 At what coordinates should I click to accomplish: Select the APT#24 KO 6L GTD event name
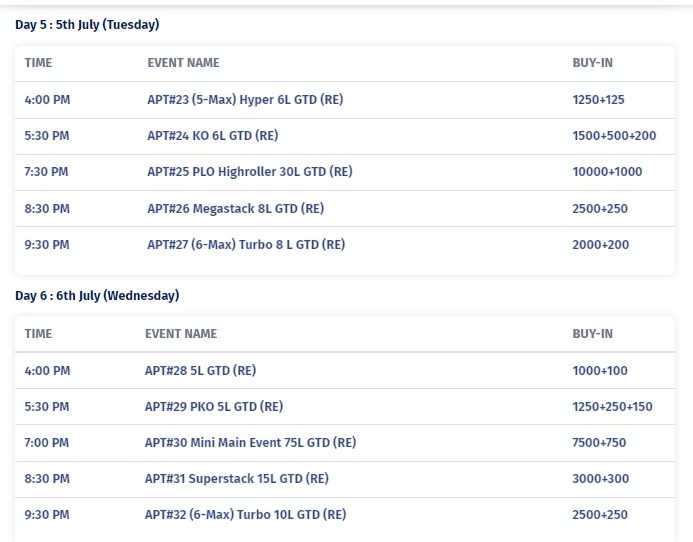coord(213,136)
